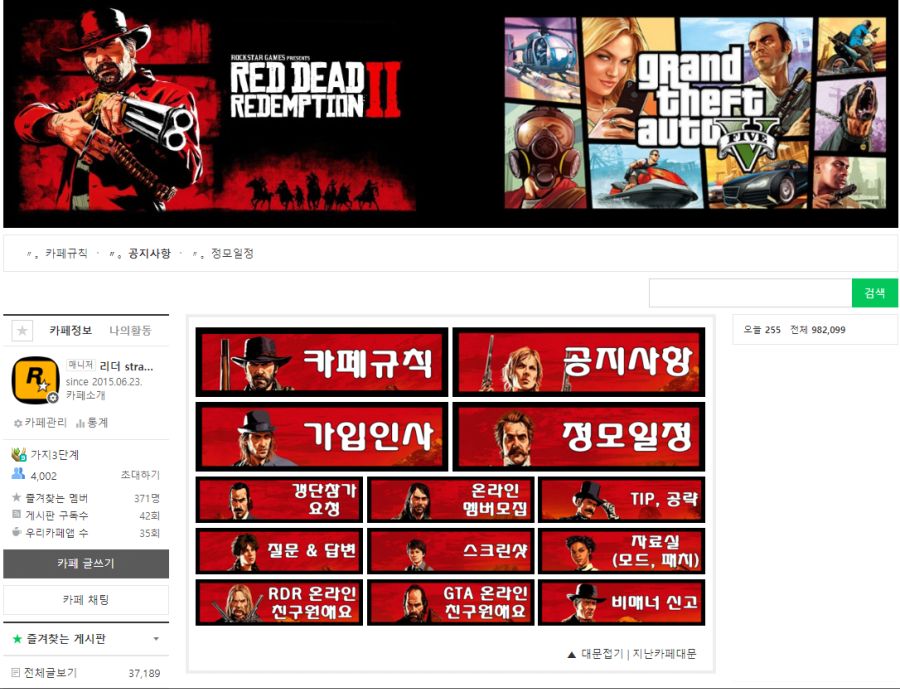Open the TIP, 공략 banner
This screenshot has height=689, width=900.
(x=622, y=500)
